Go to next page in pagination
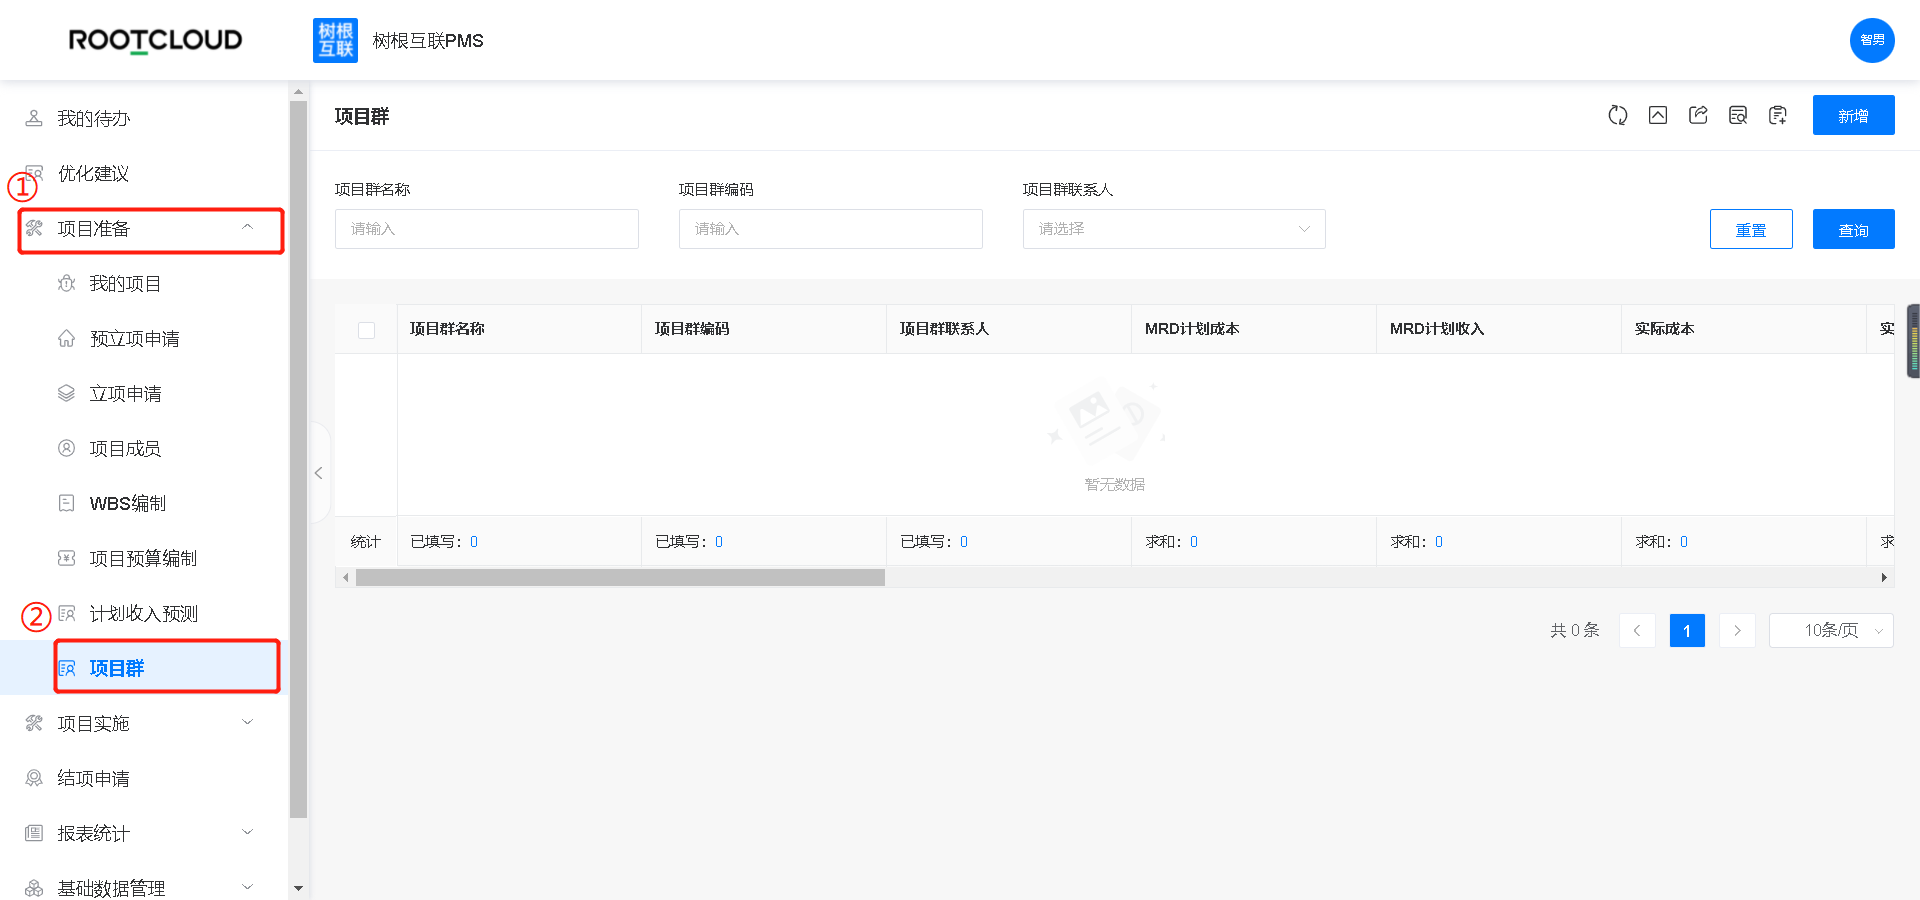This screenshot has height=900, width=1920. tap(1737, 630)
